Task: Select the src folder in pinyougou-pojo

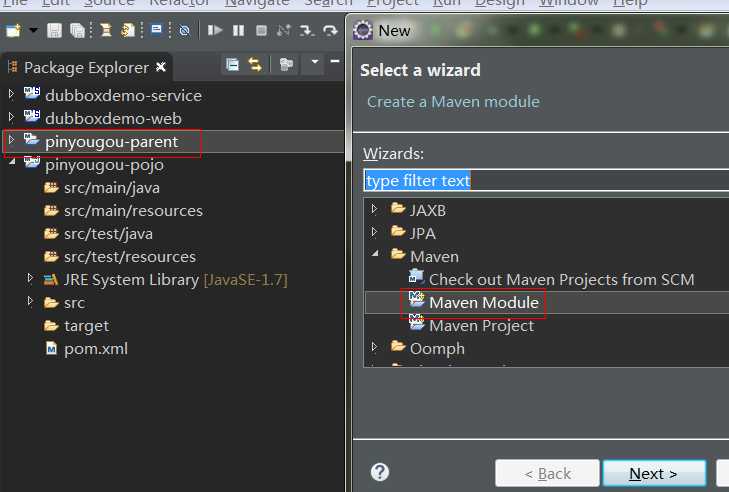Action: pyautogui.click(x=74, y=303)
